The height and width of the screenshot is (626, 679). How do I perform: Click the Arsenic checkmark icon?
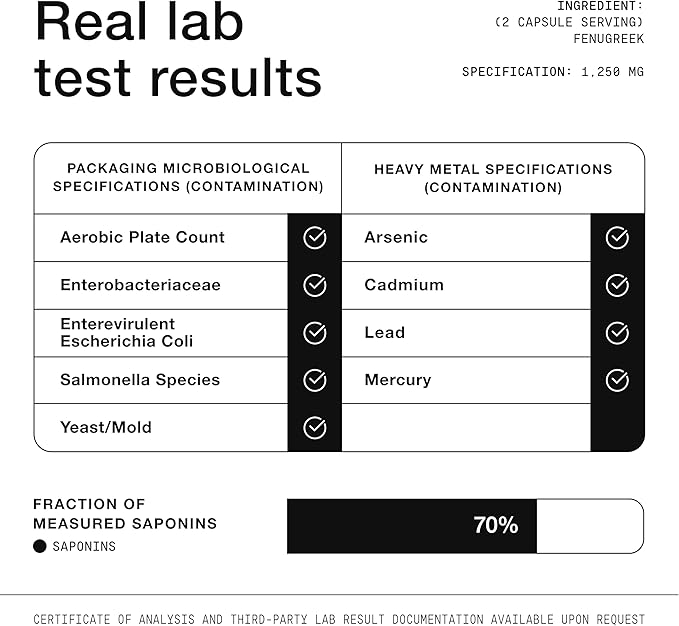tap(618, 238)
